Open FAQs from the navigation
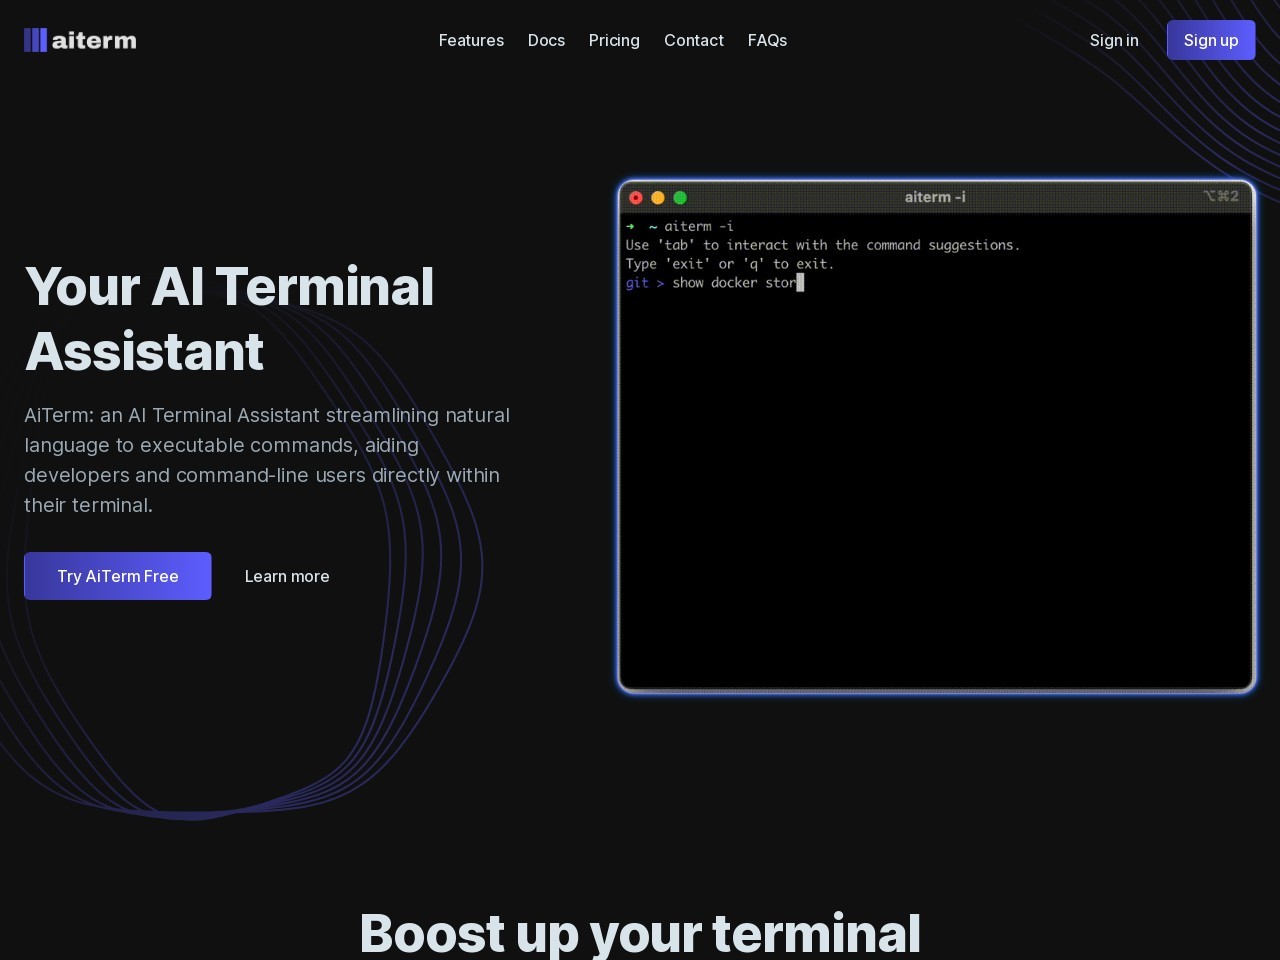Screen dimensions: 1280x960 click(767, 40)
